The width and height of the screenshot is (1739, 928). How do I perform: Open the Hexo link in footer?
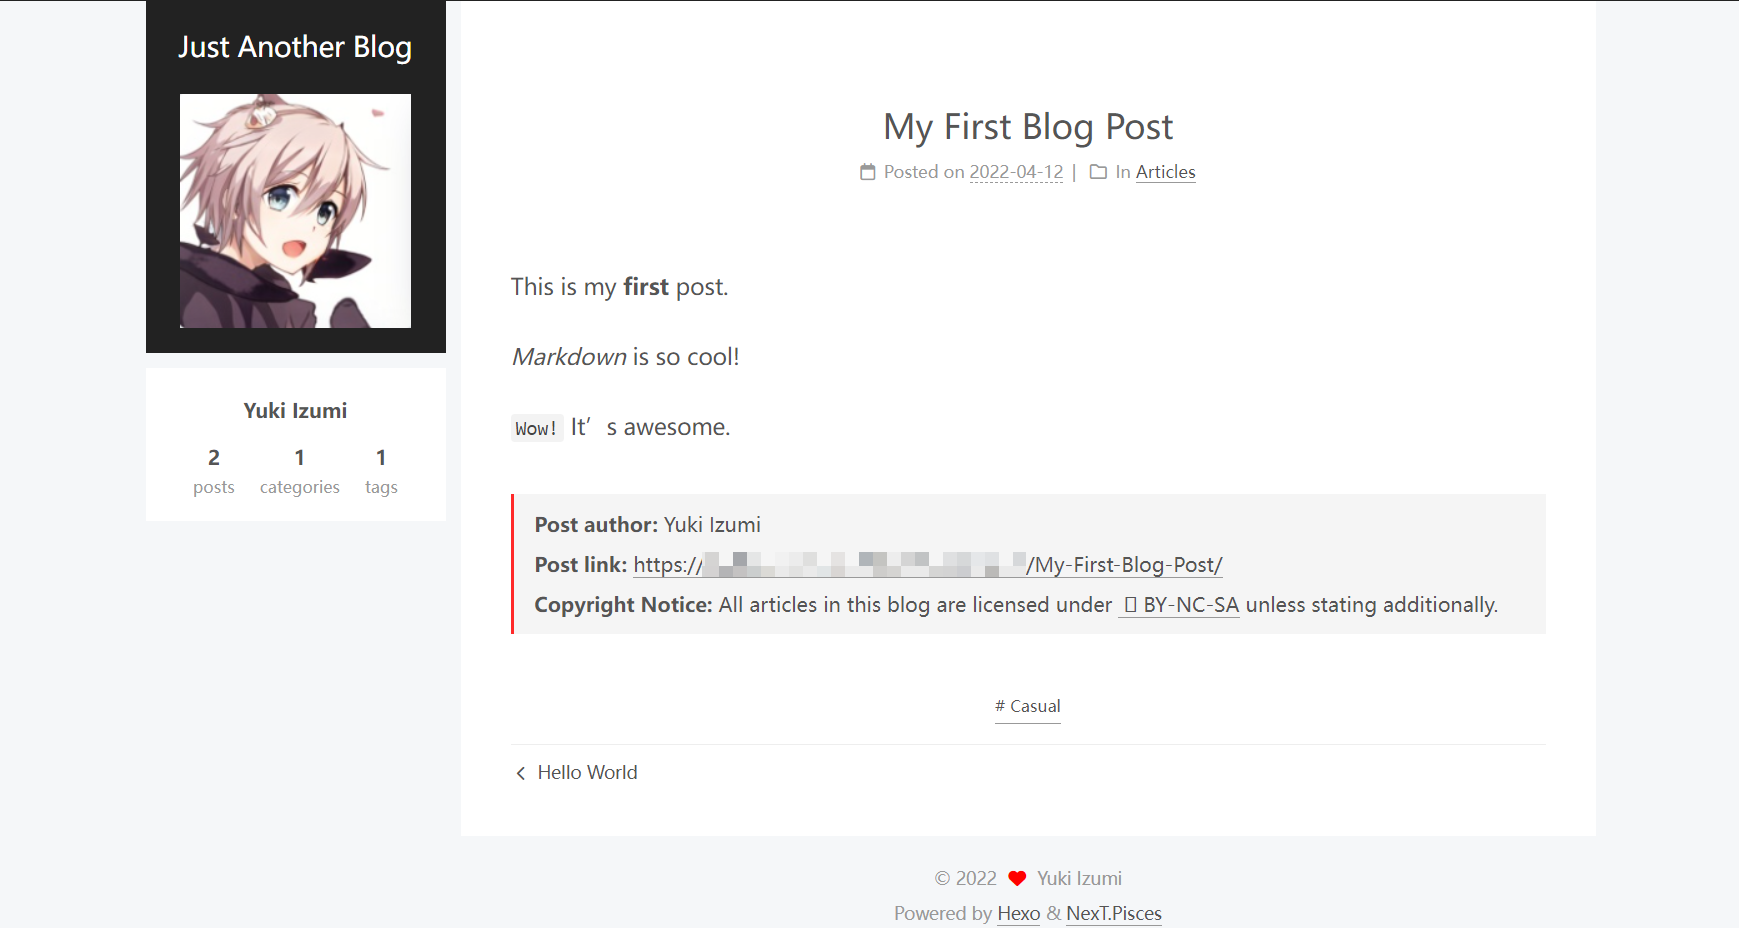(1018, 913)
